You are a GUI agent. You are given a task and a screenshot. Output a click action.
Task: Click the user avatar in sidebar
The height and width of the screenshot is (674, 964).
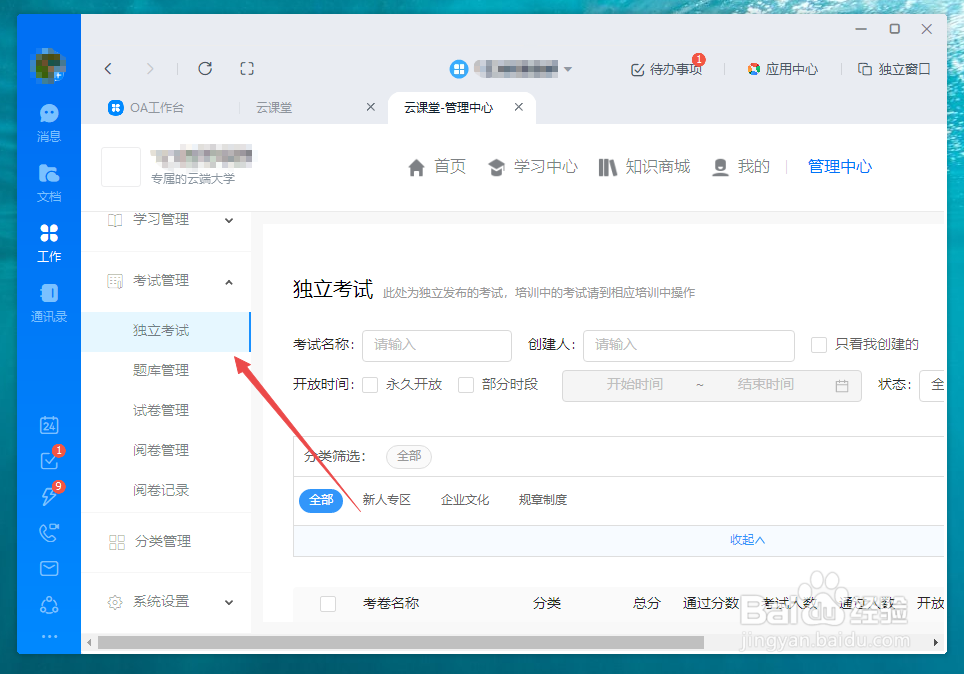pyautogui.click(x=49, y=65)
